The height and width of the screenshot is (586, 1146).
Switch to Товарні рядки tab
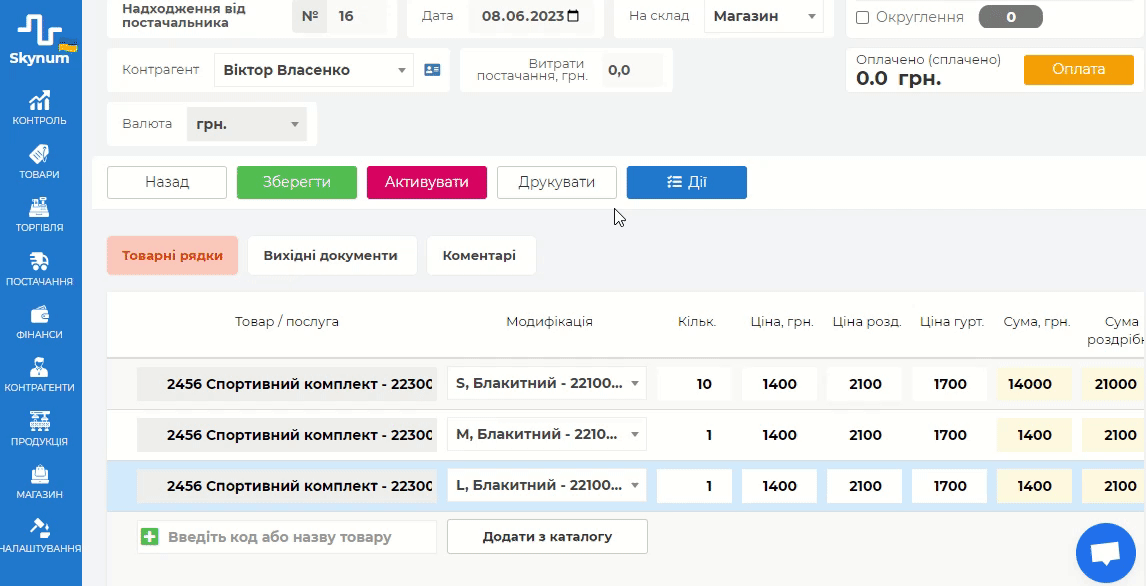172,256
